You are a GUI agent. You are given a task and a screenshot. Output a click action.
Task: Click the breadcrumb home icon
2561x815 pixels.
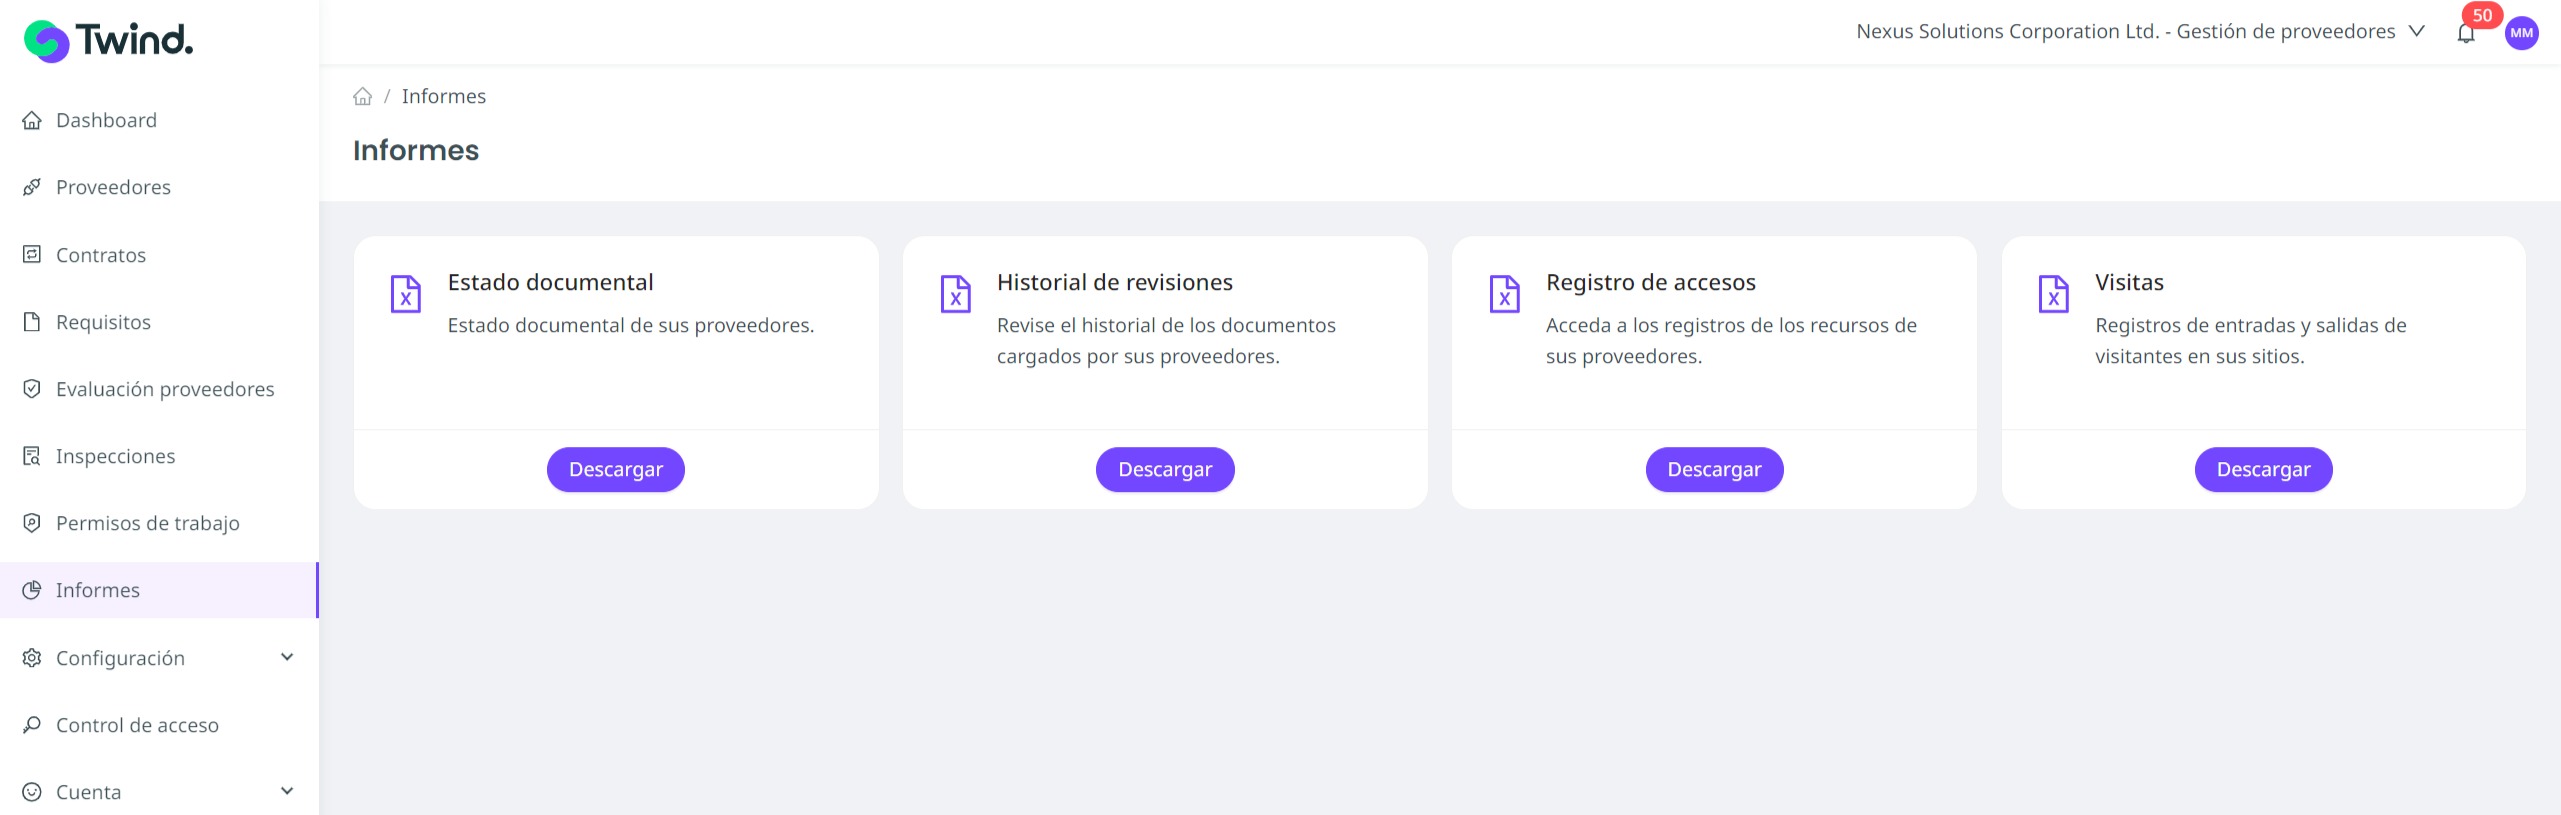pos(363,96)
